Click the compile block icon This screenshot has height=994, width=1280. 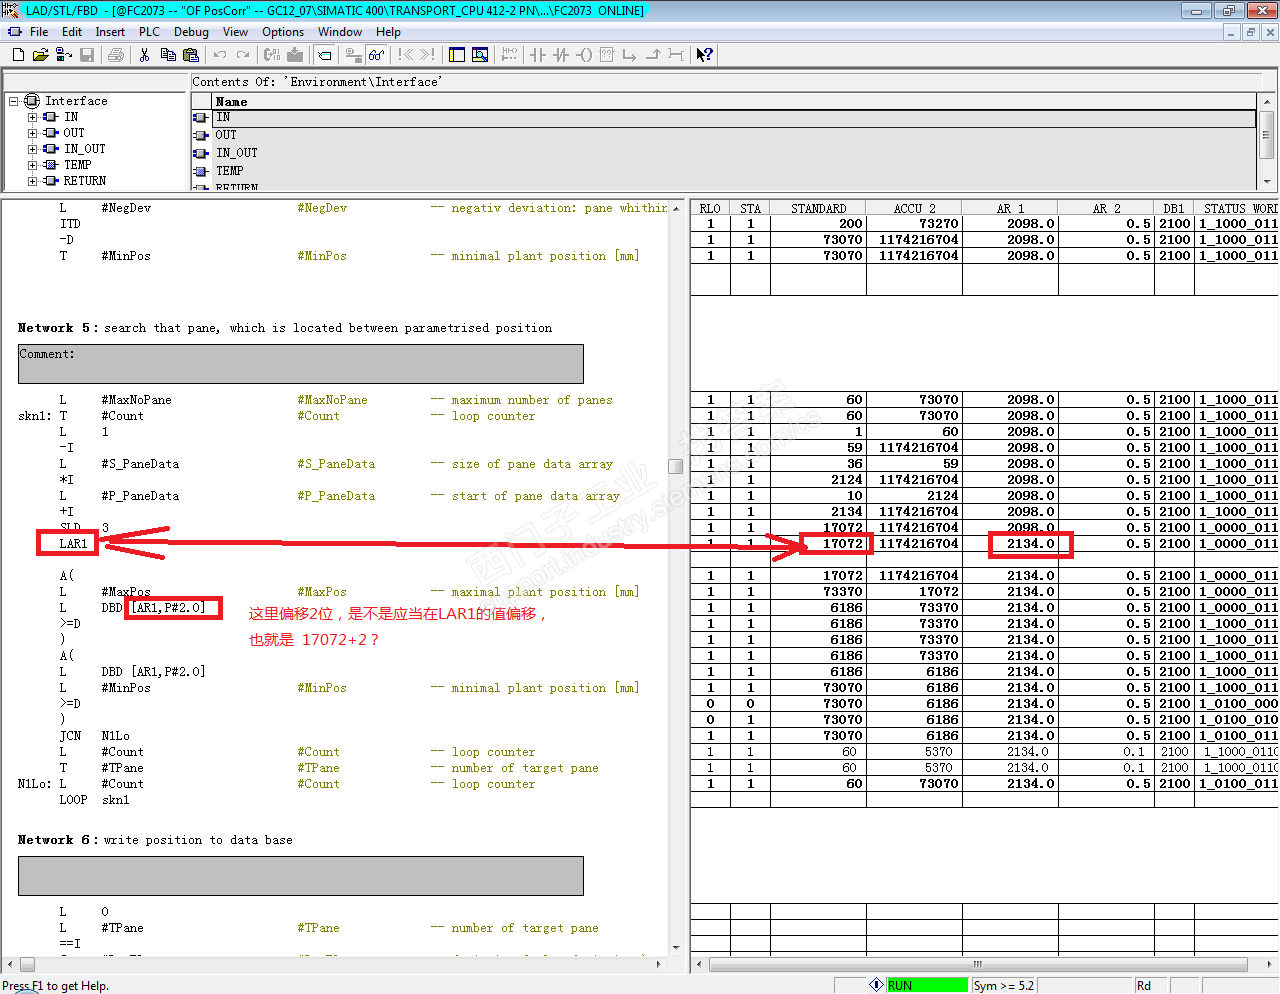pos(271,55)
